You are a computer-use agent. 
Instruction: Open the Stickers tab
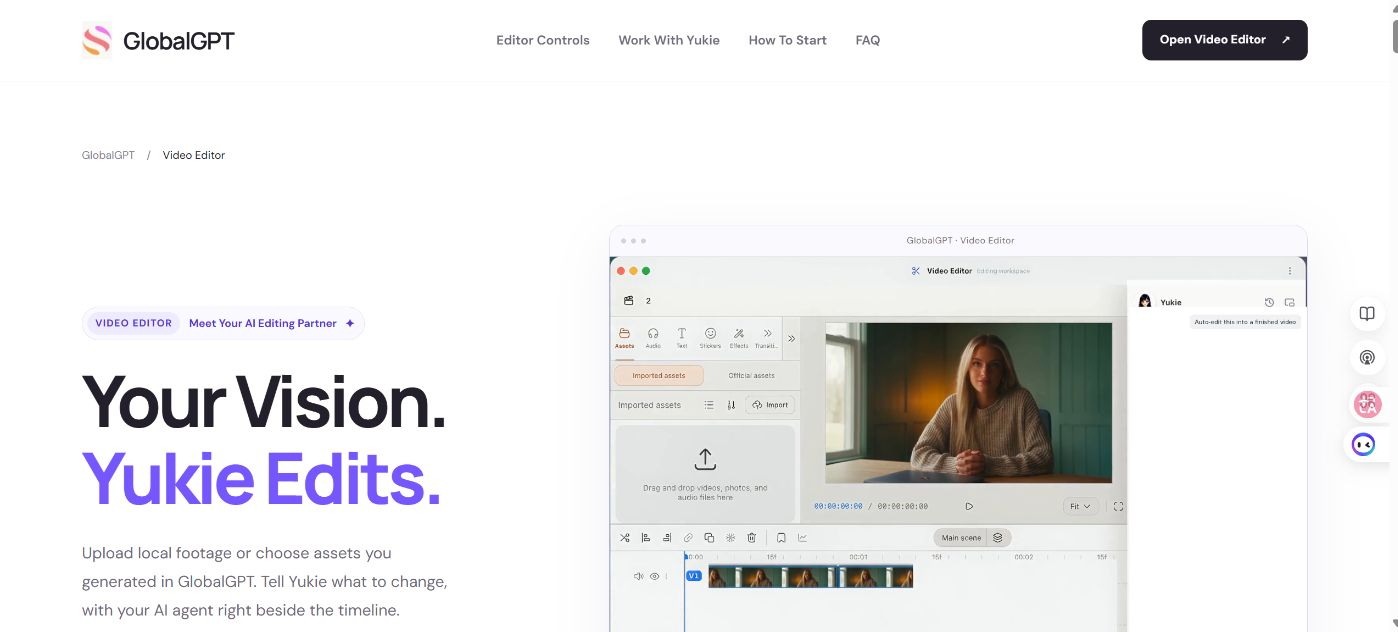point(710,338)
